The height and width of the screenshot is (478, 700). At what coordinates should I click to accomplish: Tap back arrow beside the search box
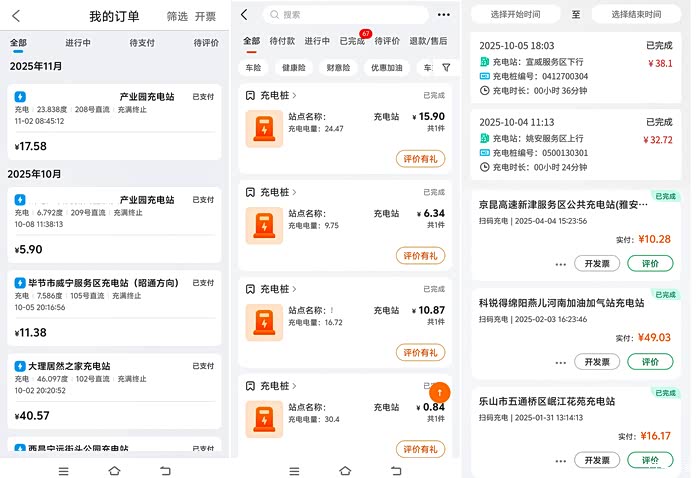244,15
